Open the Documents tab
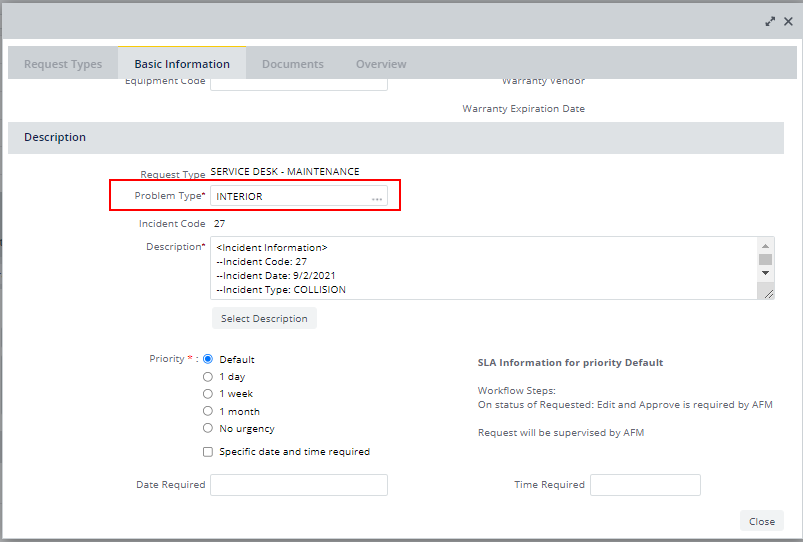803x542 pixels. (293, 64)
